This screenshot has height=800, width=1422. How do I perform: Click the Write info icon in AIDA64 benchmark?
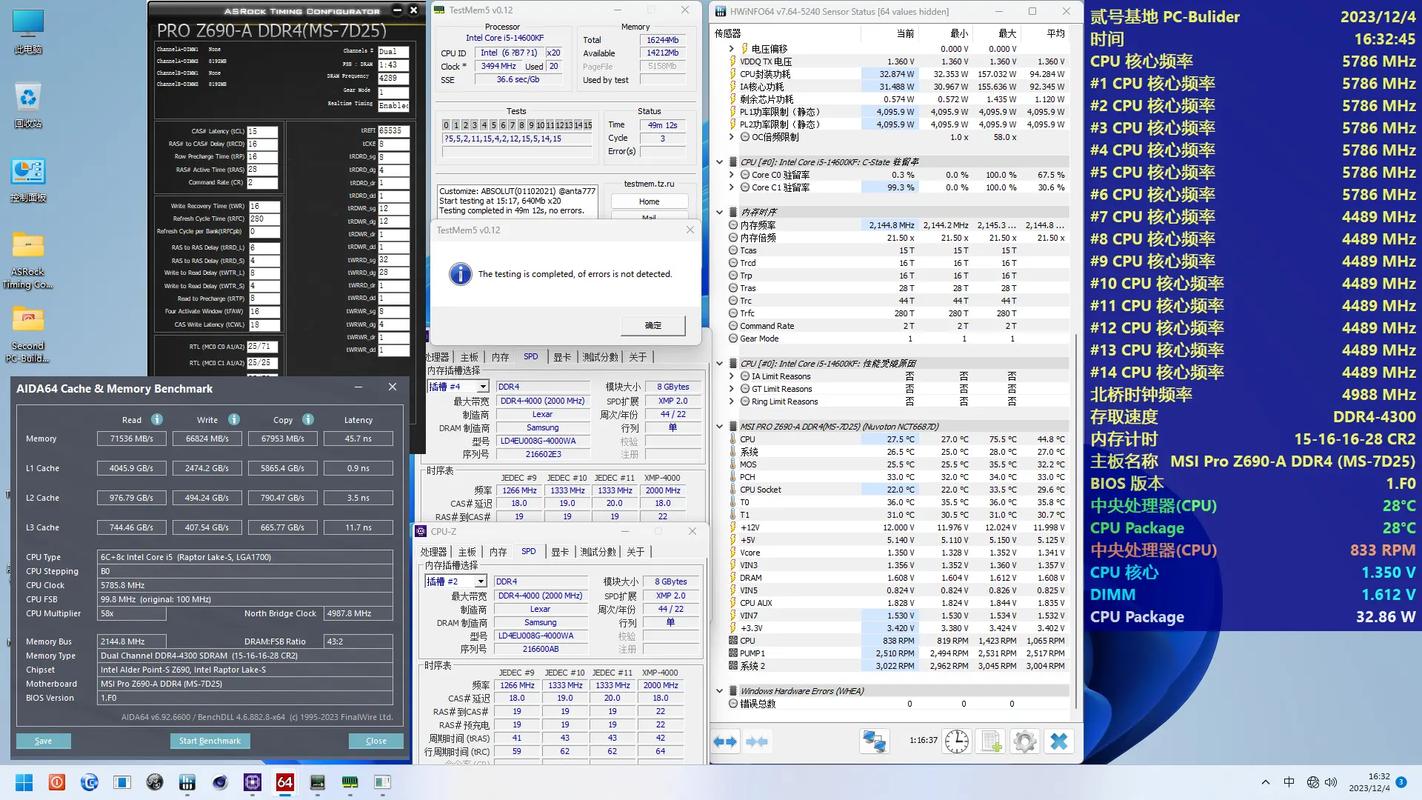pos(234,420)
